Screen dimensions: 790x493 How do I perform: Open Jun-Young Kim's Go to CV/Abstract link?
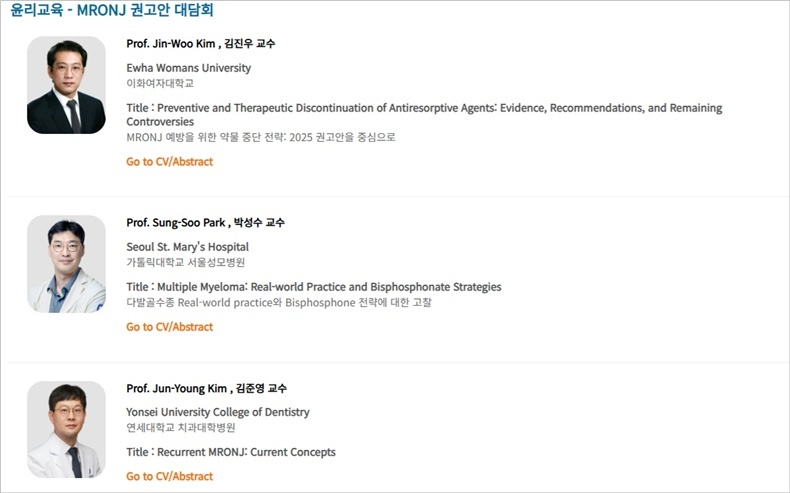point(169,477)
